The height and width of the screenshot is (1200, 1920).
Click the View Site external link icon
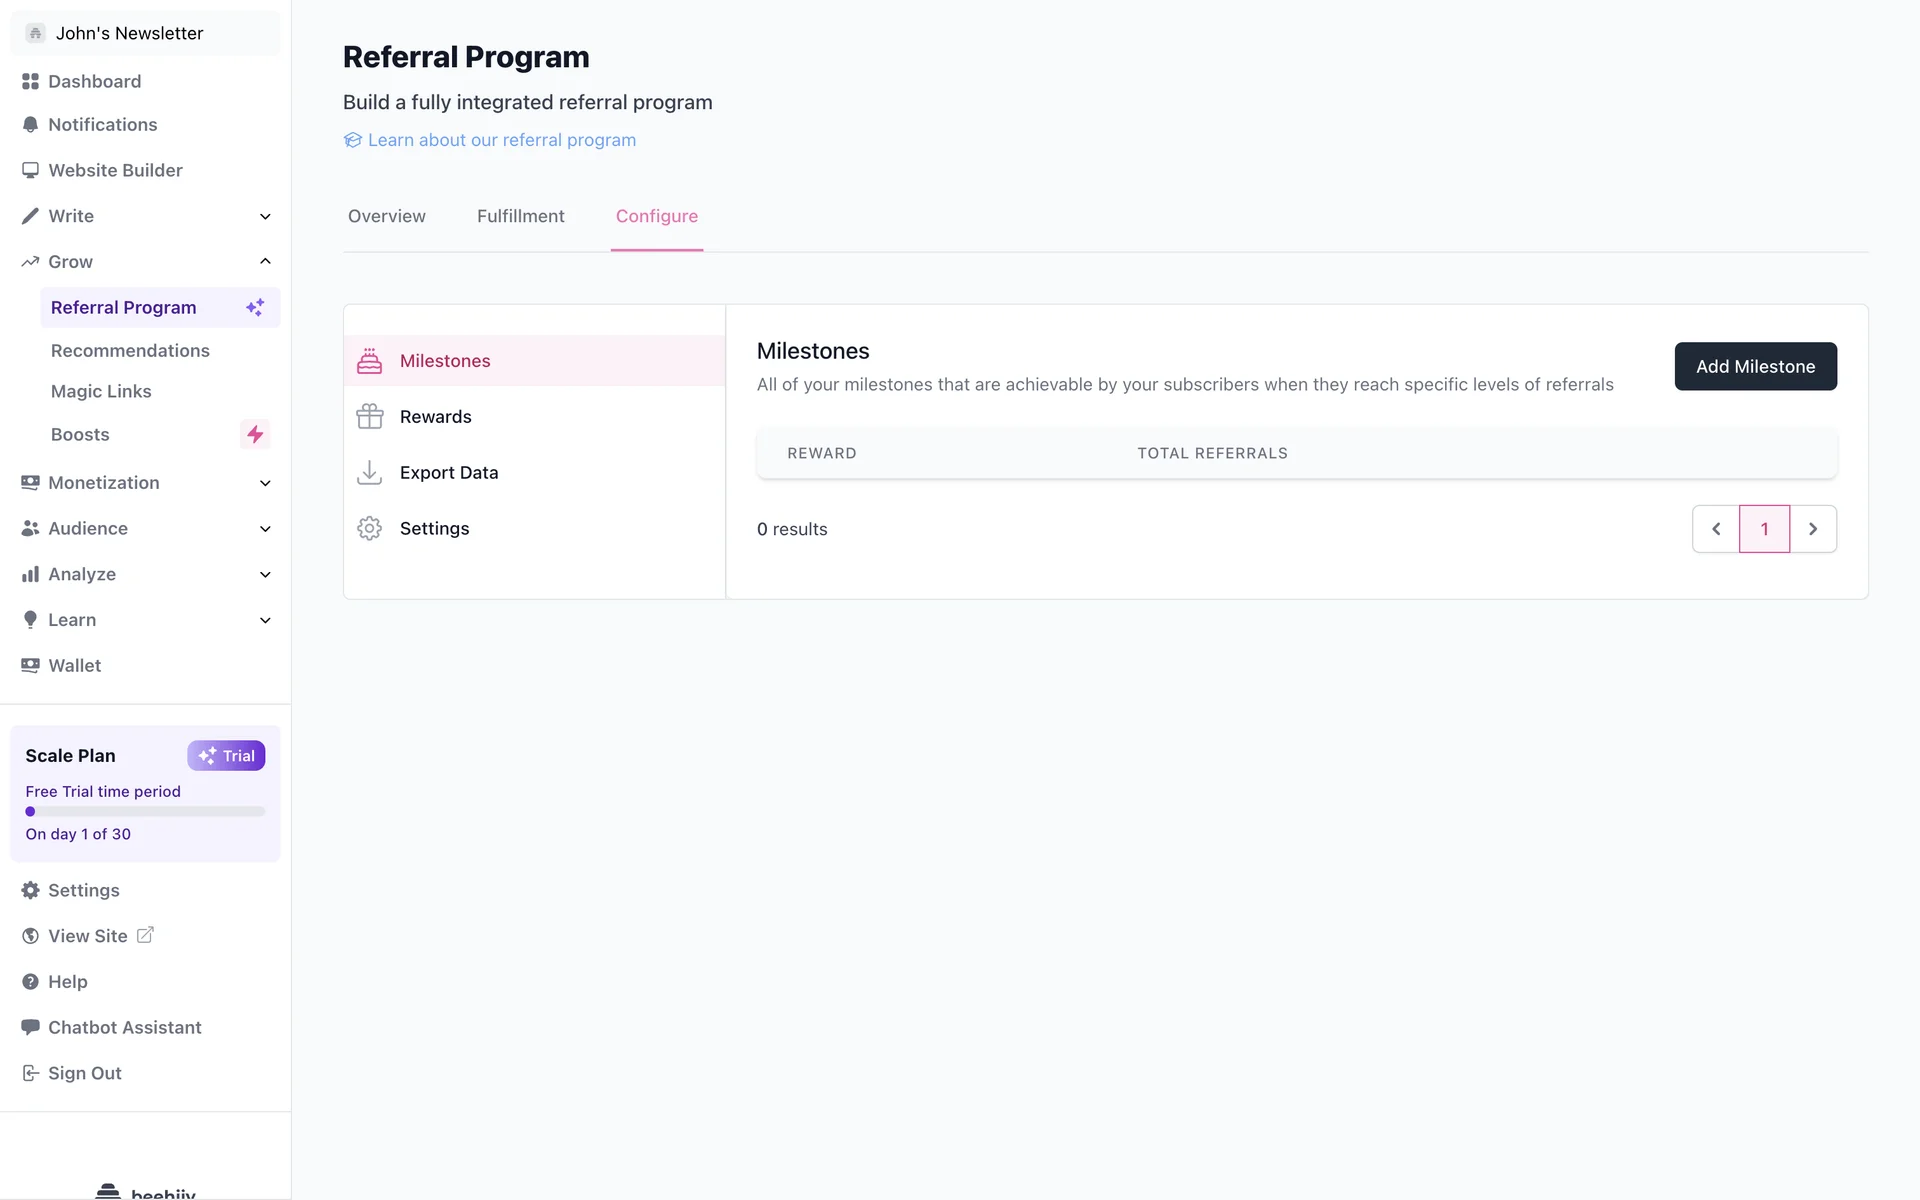pyautogui.click(x=145, y=935)
